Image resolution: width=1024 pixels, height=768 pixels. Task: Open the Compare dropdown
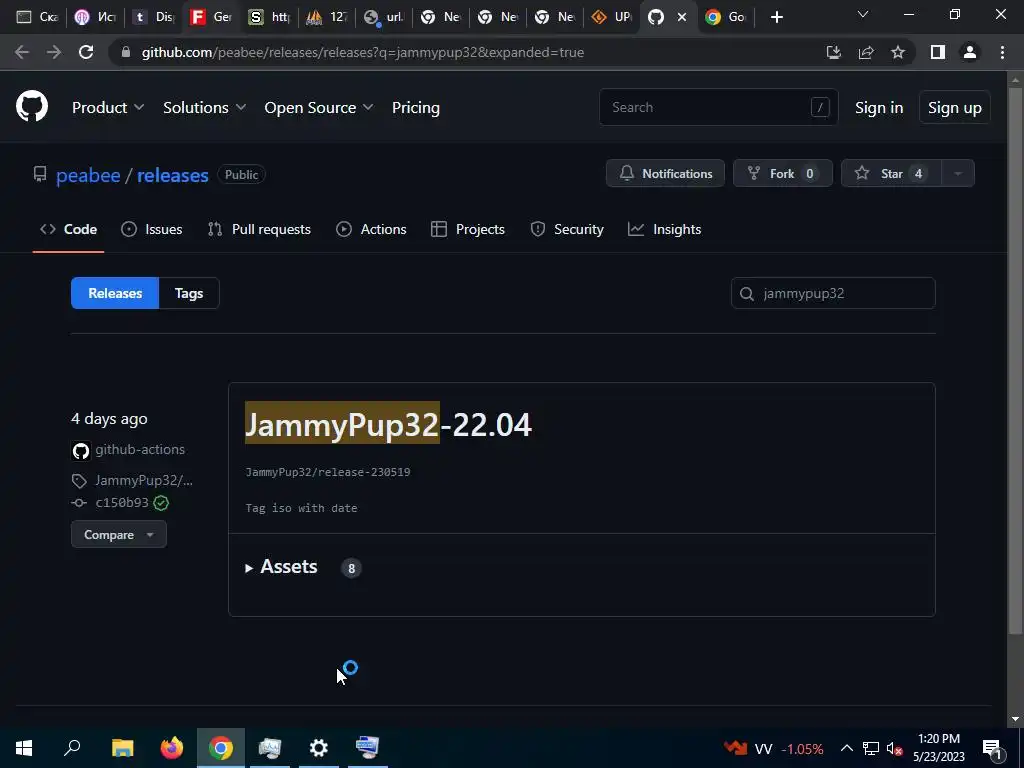[119, 535]
